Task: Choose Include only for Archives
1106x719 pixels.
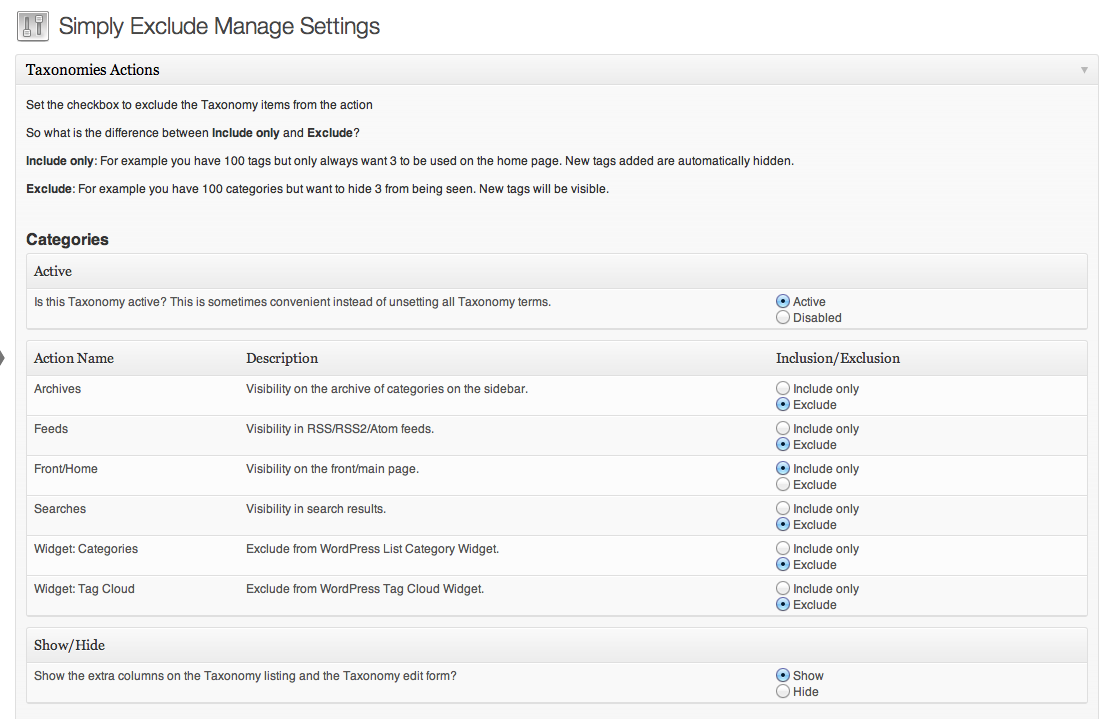Action: point(783,388)
